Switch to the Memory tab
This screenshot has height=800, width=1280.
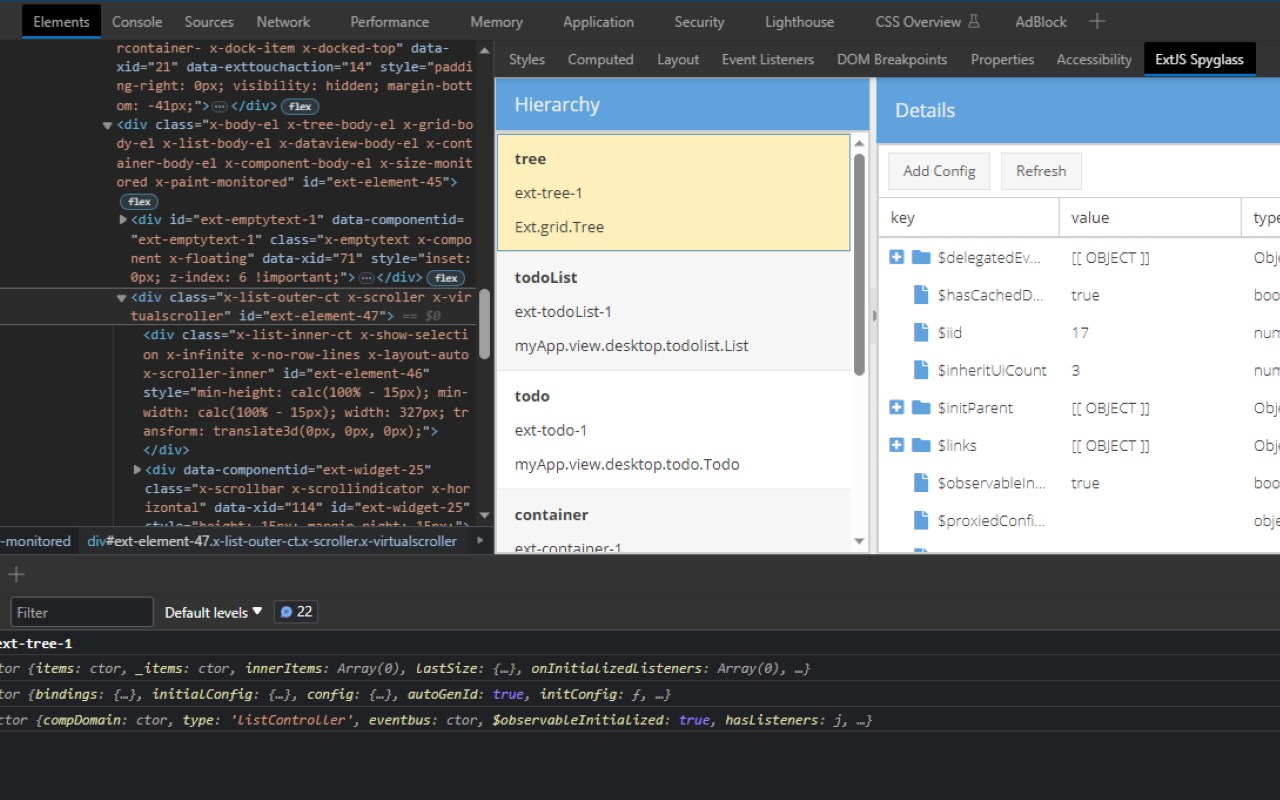coord(496,21)
